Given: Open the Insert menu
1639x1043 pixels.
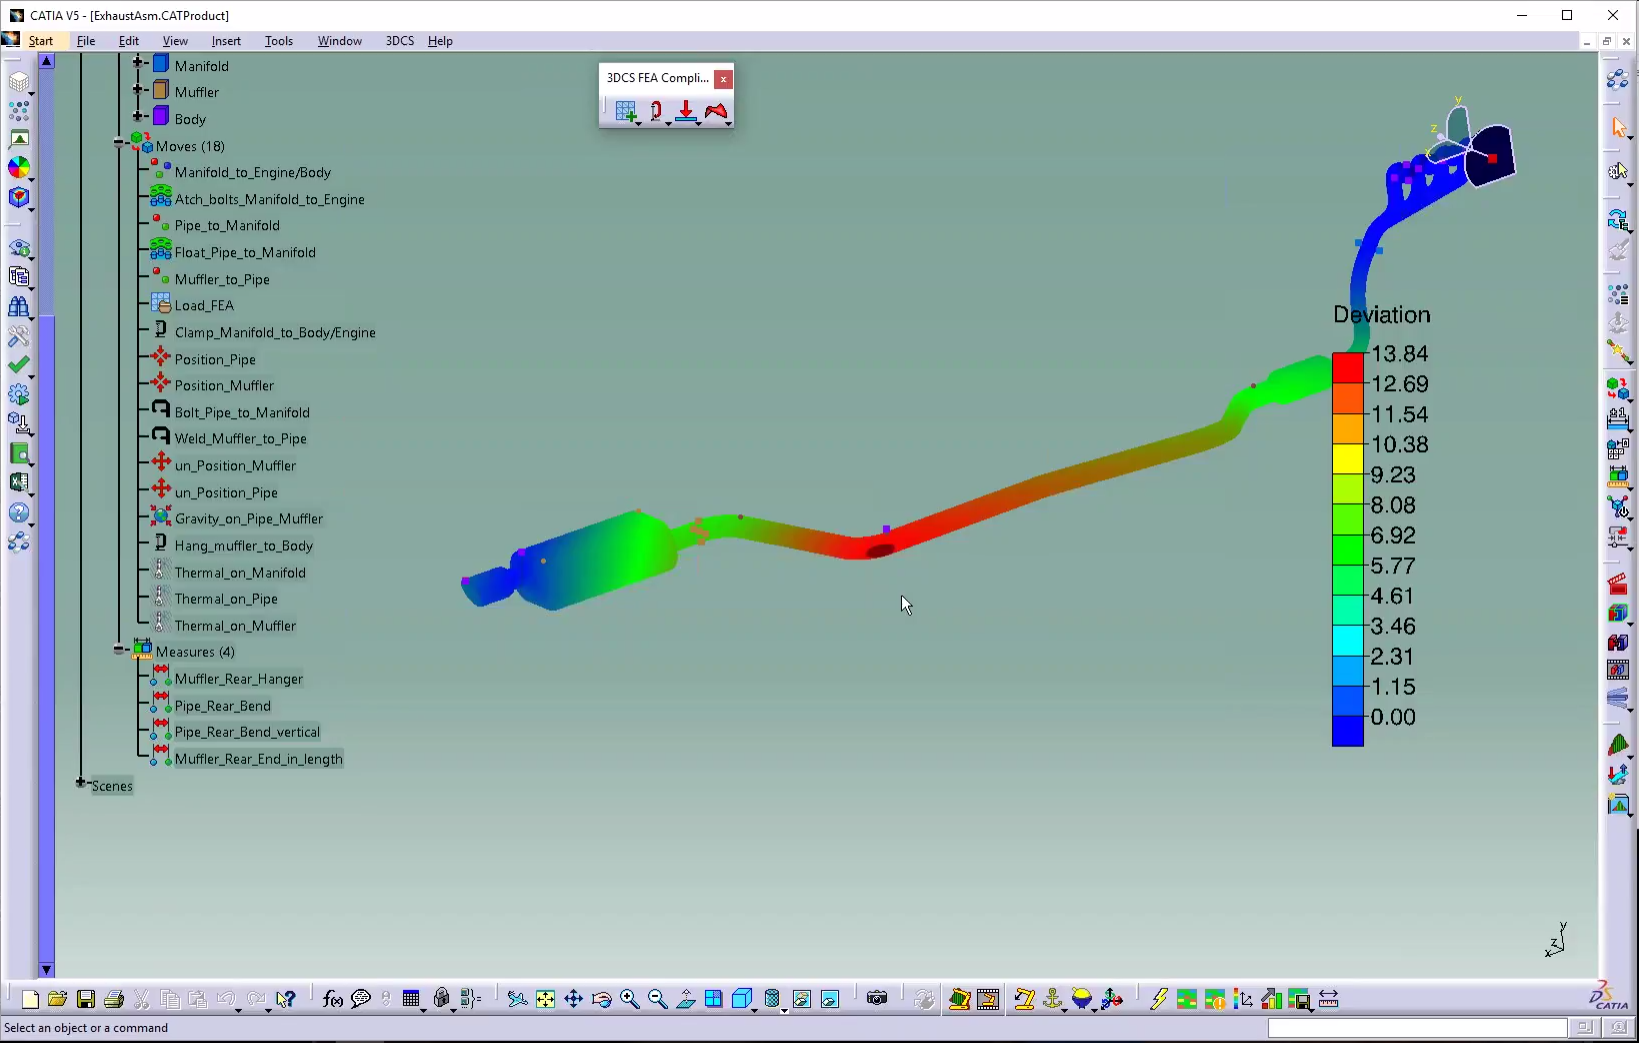Looking at the screenshot, I should pyautogui.click(x=226, y=41).
